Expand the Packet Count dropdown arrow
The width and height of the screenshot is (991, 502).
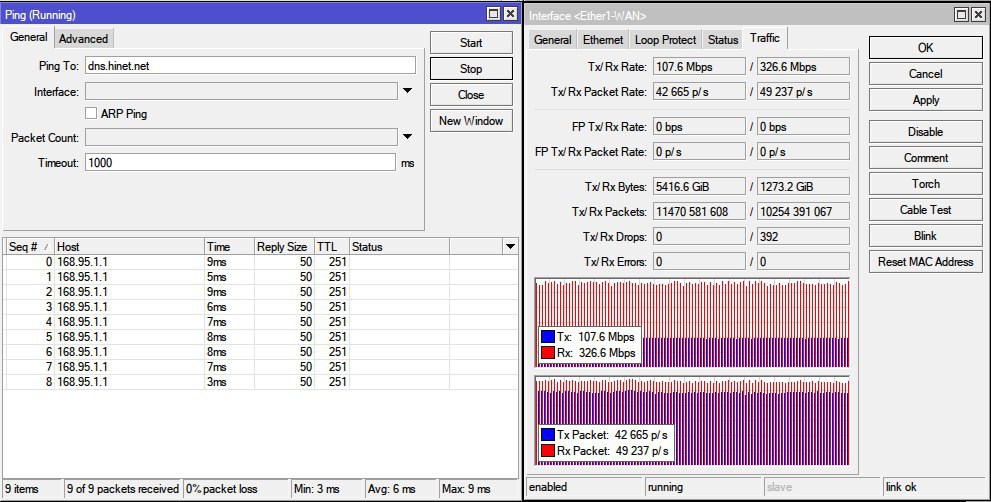point(408,137)
